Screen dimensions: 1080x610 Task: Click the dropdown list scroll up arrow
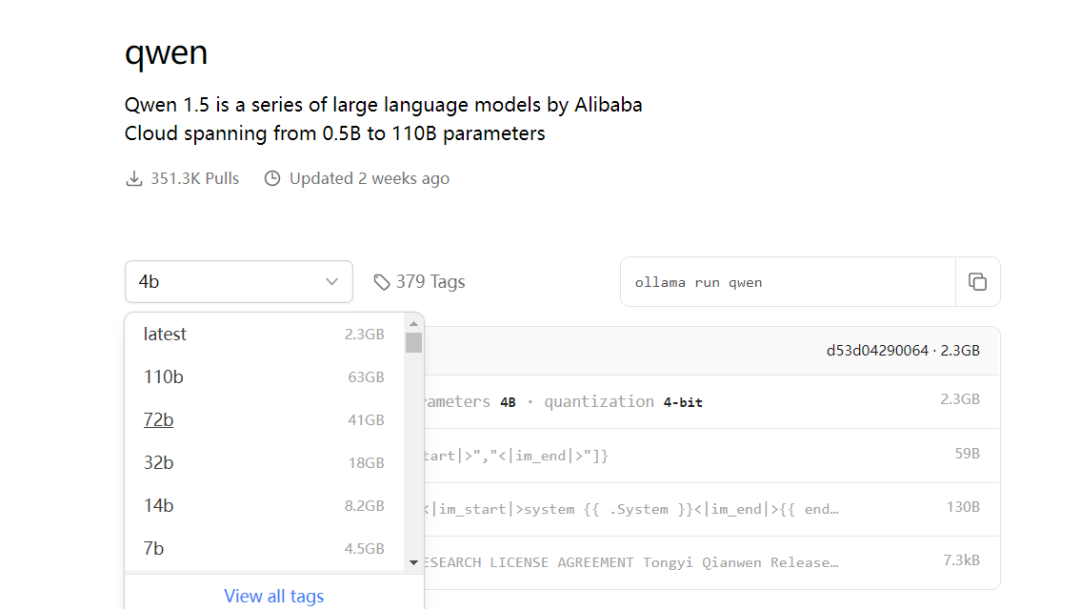tap(413, 324)
